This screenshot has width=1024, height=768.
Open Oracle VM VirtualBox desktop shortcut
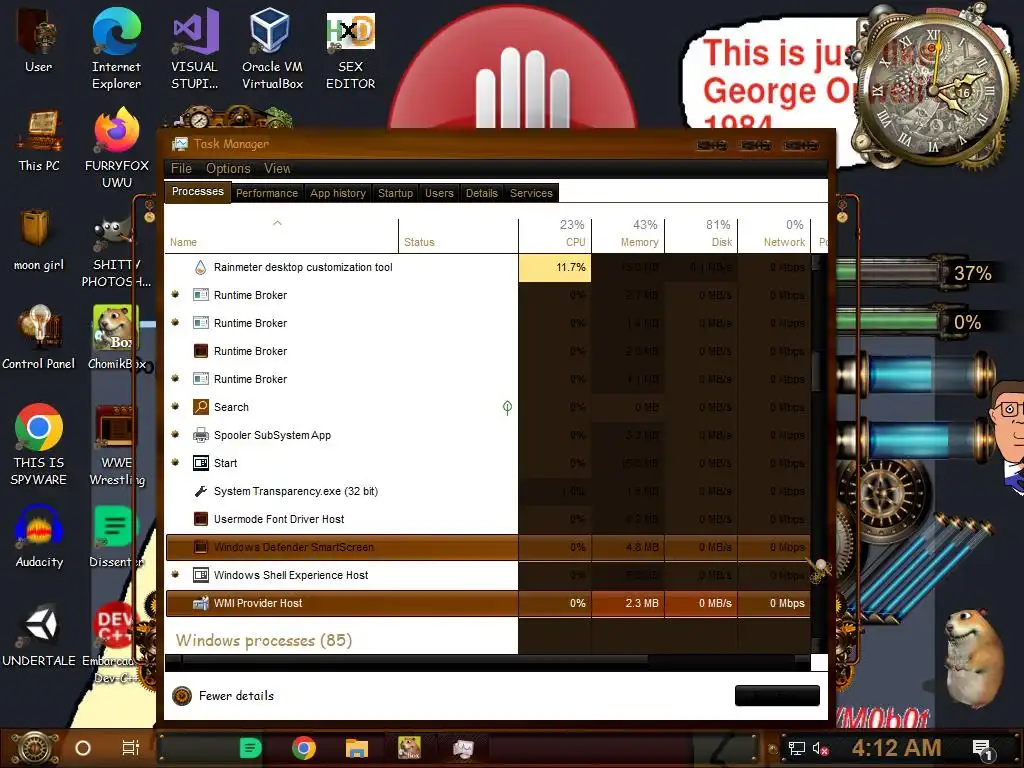[x=272, y=49]
